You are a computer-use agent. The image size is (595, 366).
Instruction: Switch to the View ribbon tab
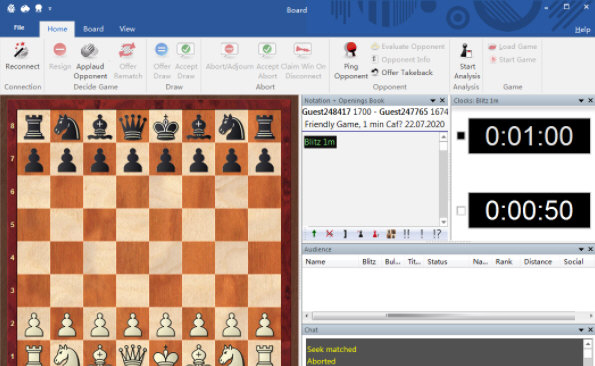pos(127,29)
